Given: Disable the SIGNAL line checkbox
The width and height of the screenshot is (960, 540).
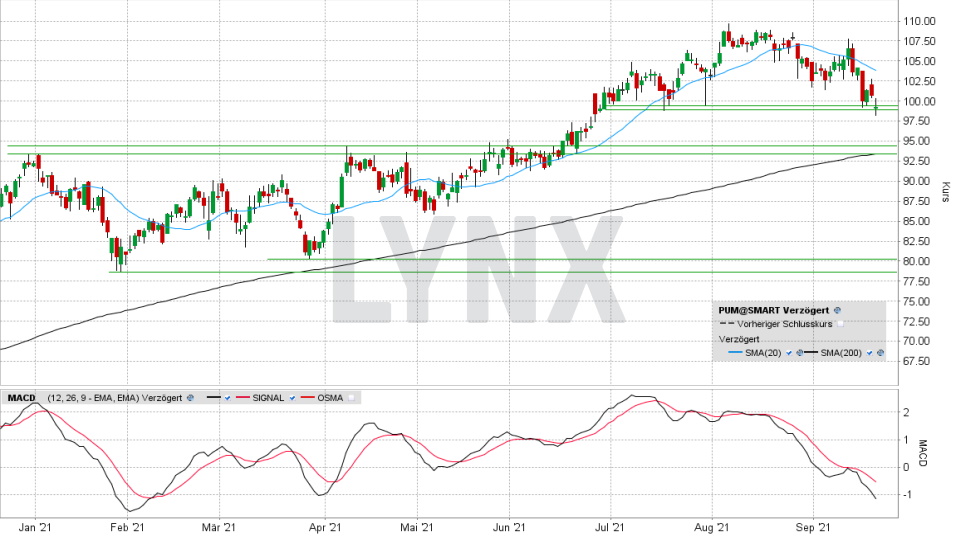Looking at the screenshot, I should point(292,398).
